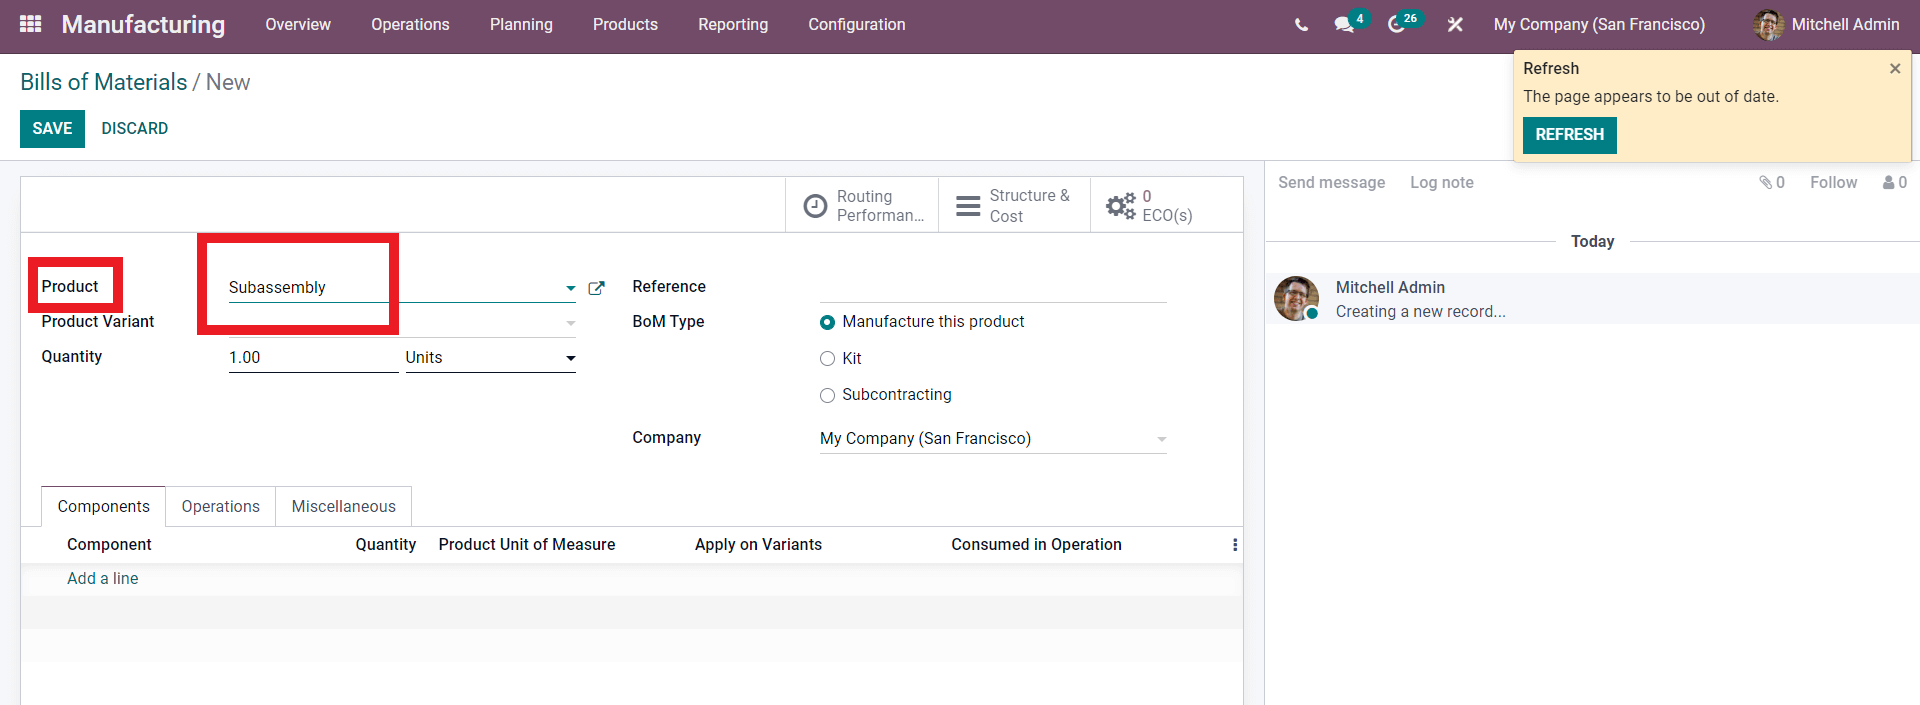Open the Products menu
1920x705 pixels.
[625, 24]
